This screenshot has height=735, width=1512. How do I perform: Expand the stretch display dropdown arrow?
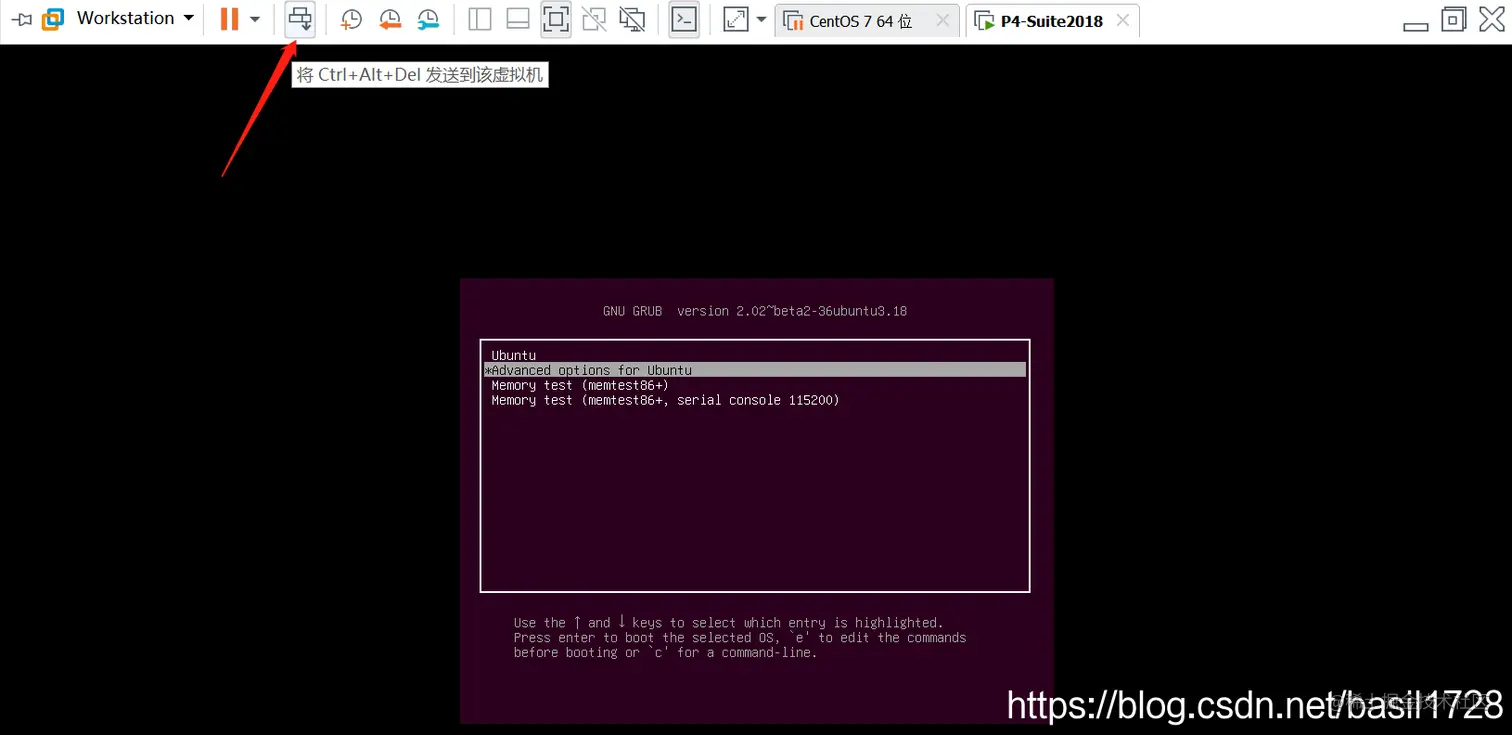click(762, 19)
